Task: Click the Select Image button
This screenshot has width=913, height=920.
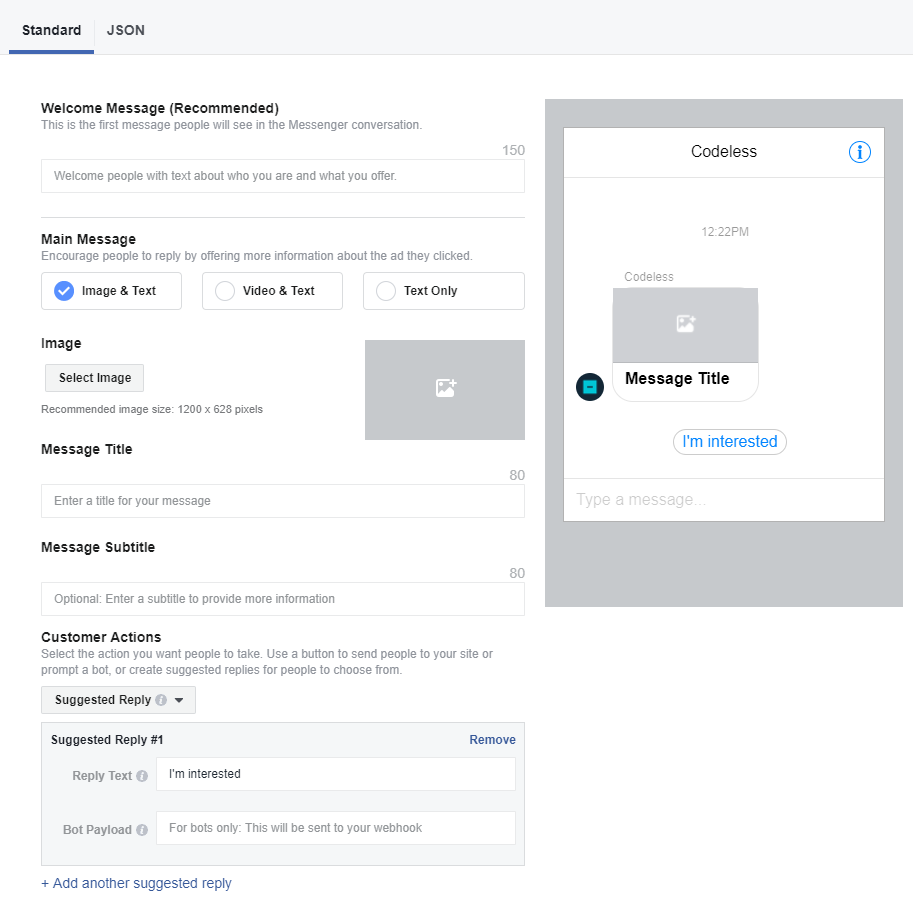Action: click(93, 377)
